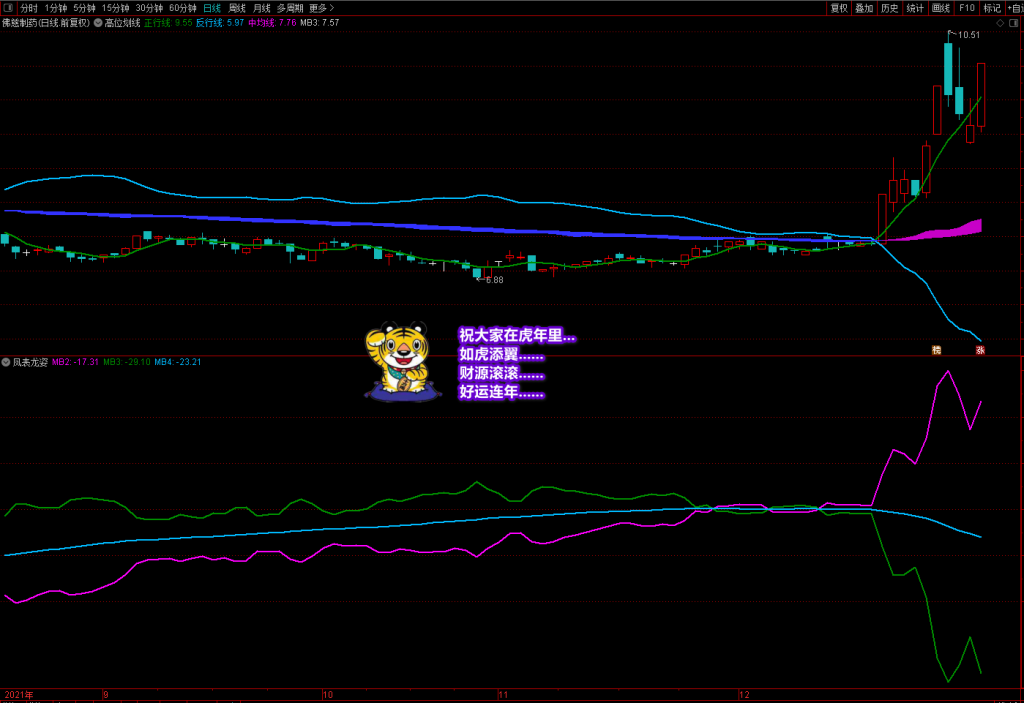Toggle the left panel icon at top-left

point(8,8)
